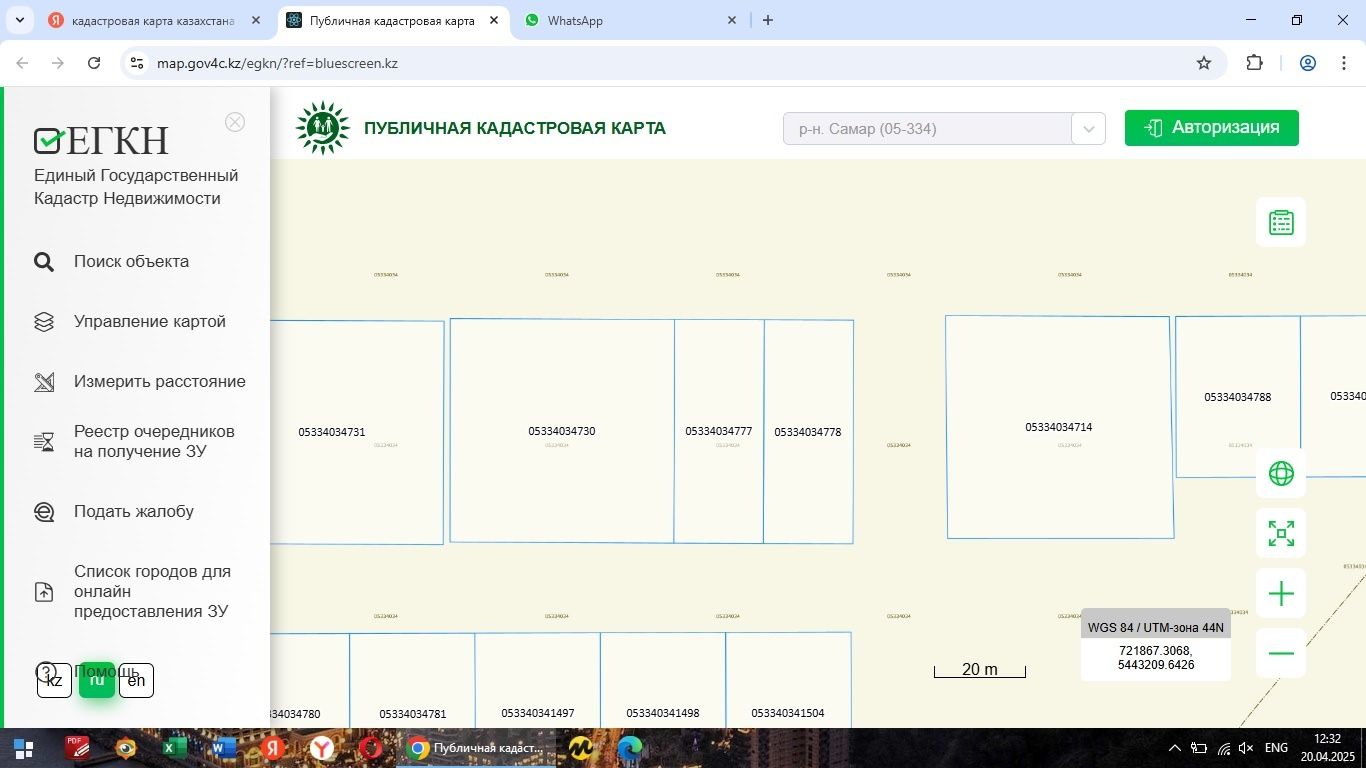Select parcel 05334034788
1366x768 pixels.
tap(1237, 397)
